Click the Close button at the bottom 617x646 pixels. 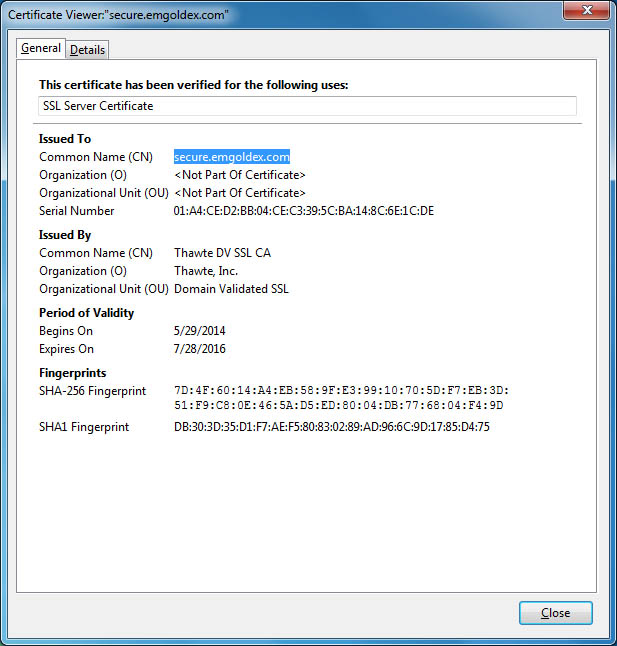pos(556,613)
